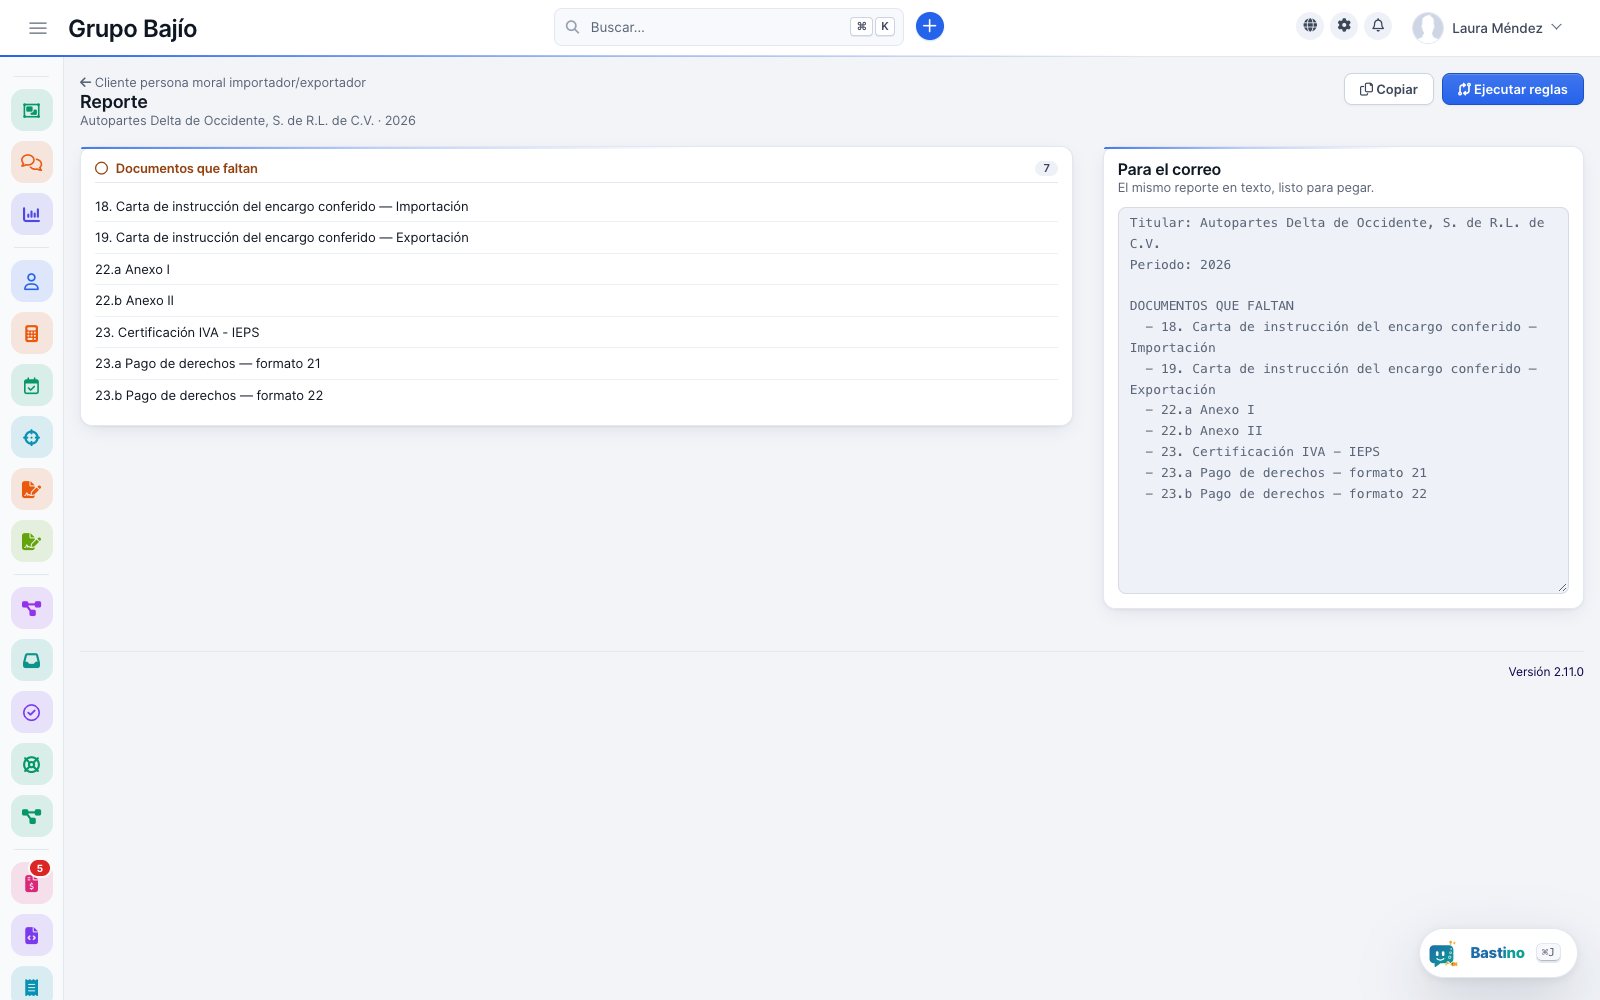Image resolution: width=1600 pixels, height=1000 pixels.
Task: Click the blue plus add button
Action: pos(930,27)
